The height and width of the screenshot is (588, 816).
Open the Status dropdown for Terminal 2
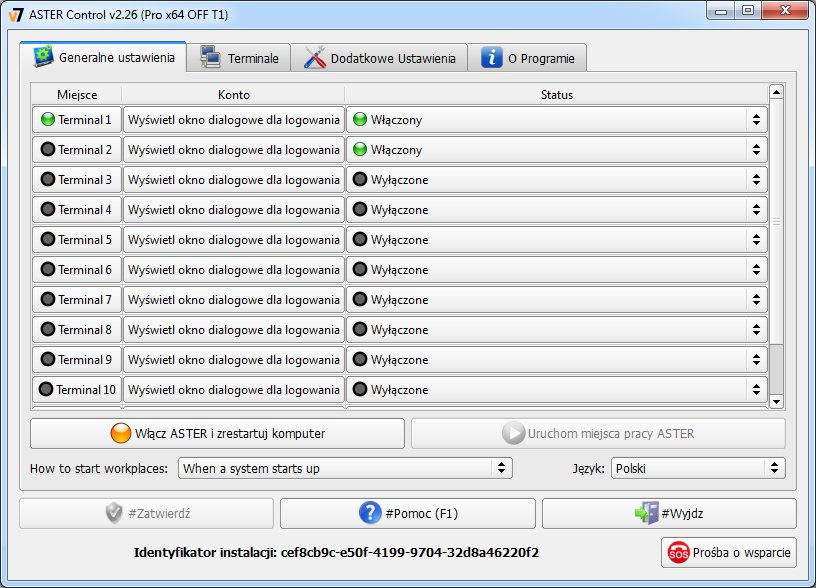[x=557, y=150]
